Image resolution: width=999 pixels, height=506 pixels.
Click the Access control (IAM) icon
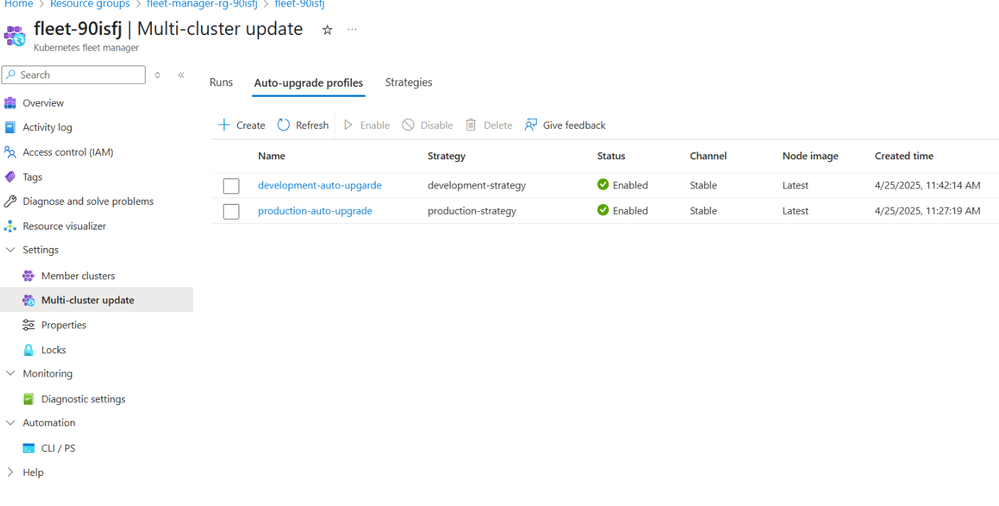coord(10,152)
